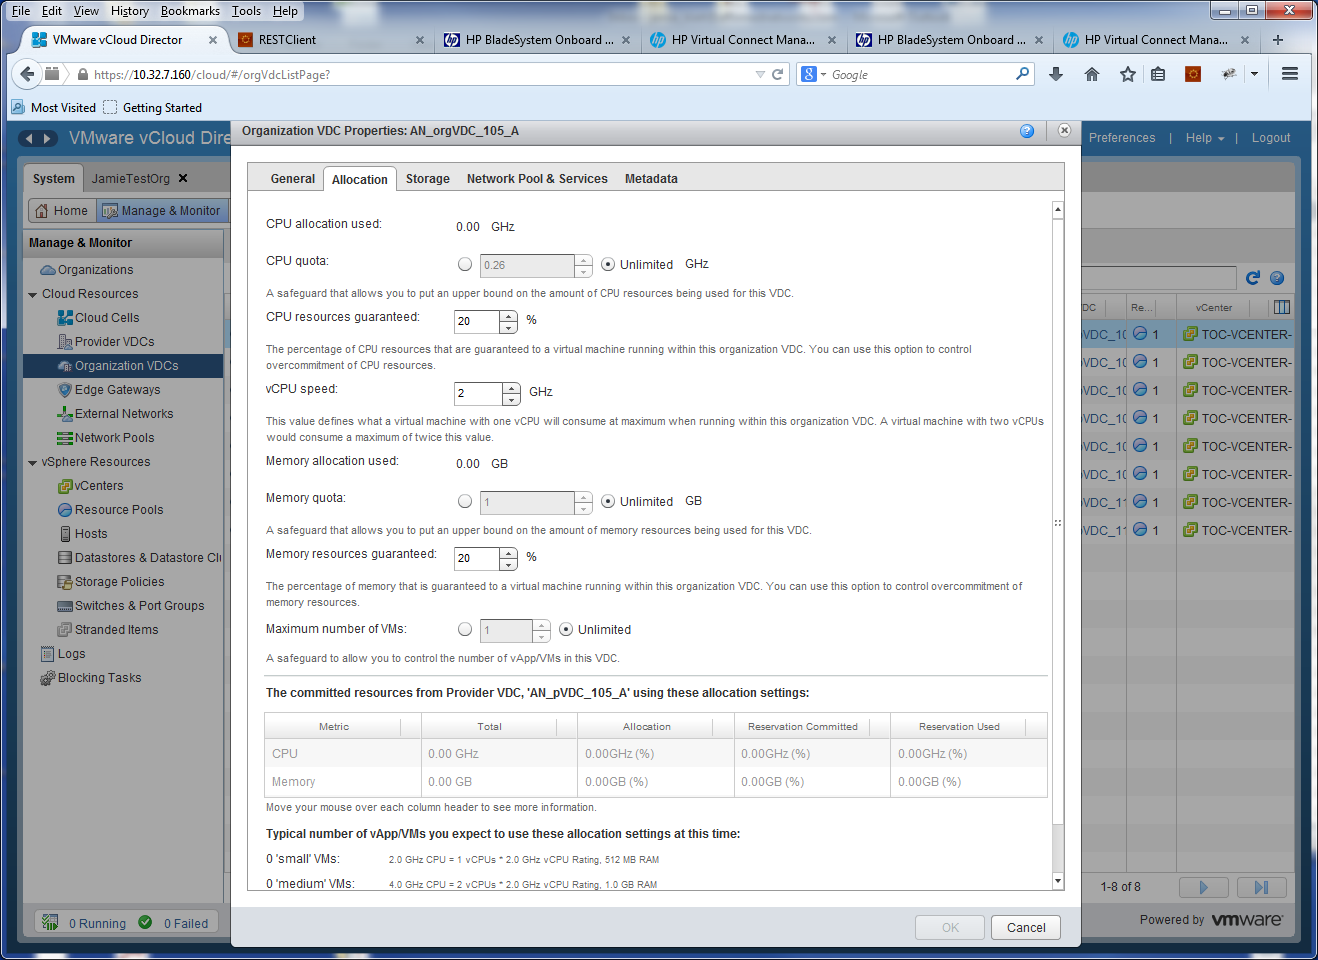Viewport: 1318px width, 960px height.
Task: Click the Organizations icon in sidebar
Action: [47, 270]
